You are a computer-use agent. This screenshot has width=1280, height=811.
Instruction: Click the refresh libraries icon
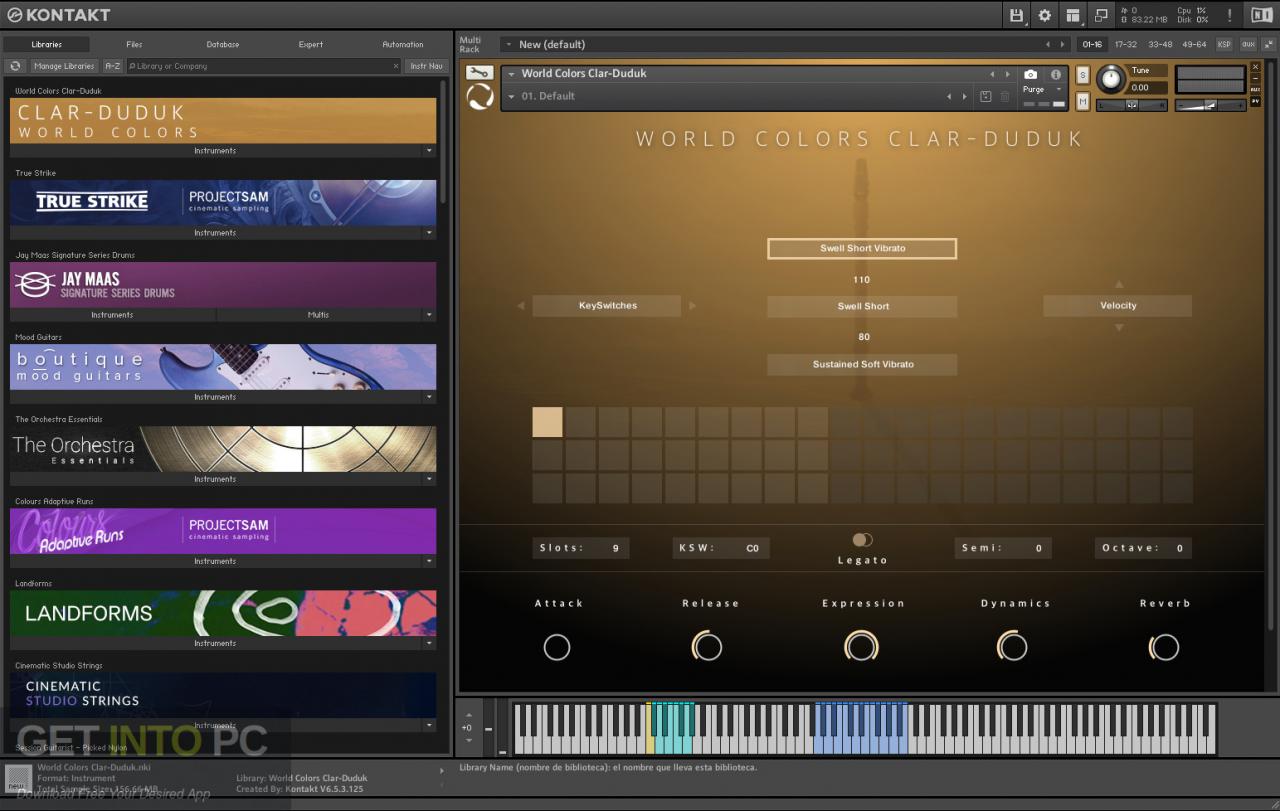tap(15, 66)
